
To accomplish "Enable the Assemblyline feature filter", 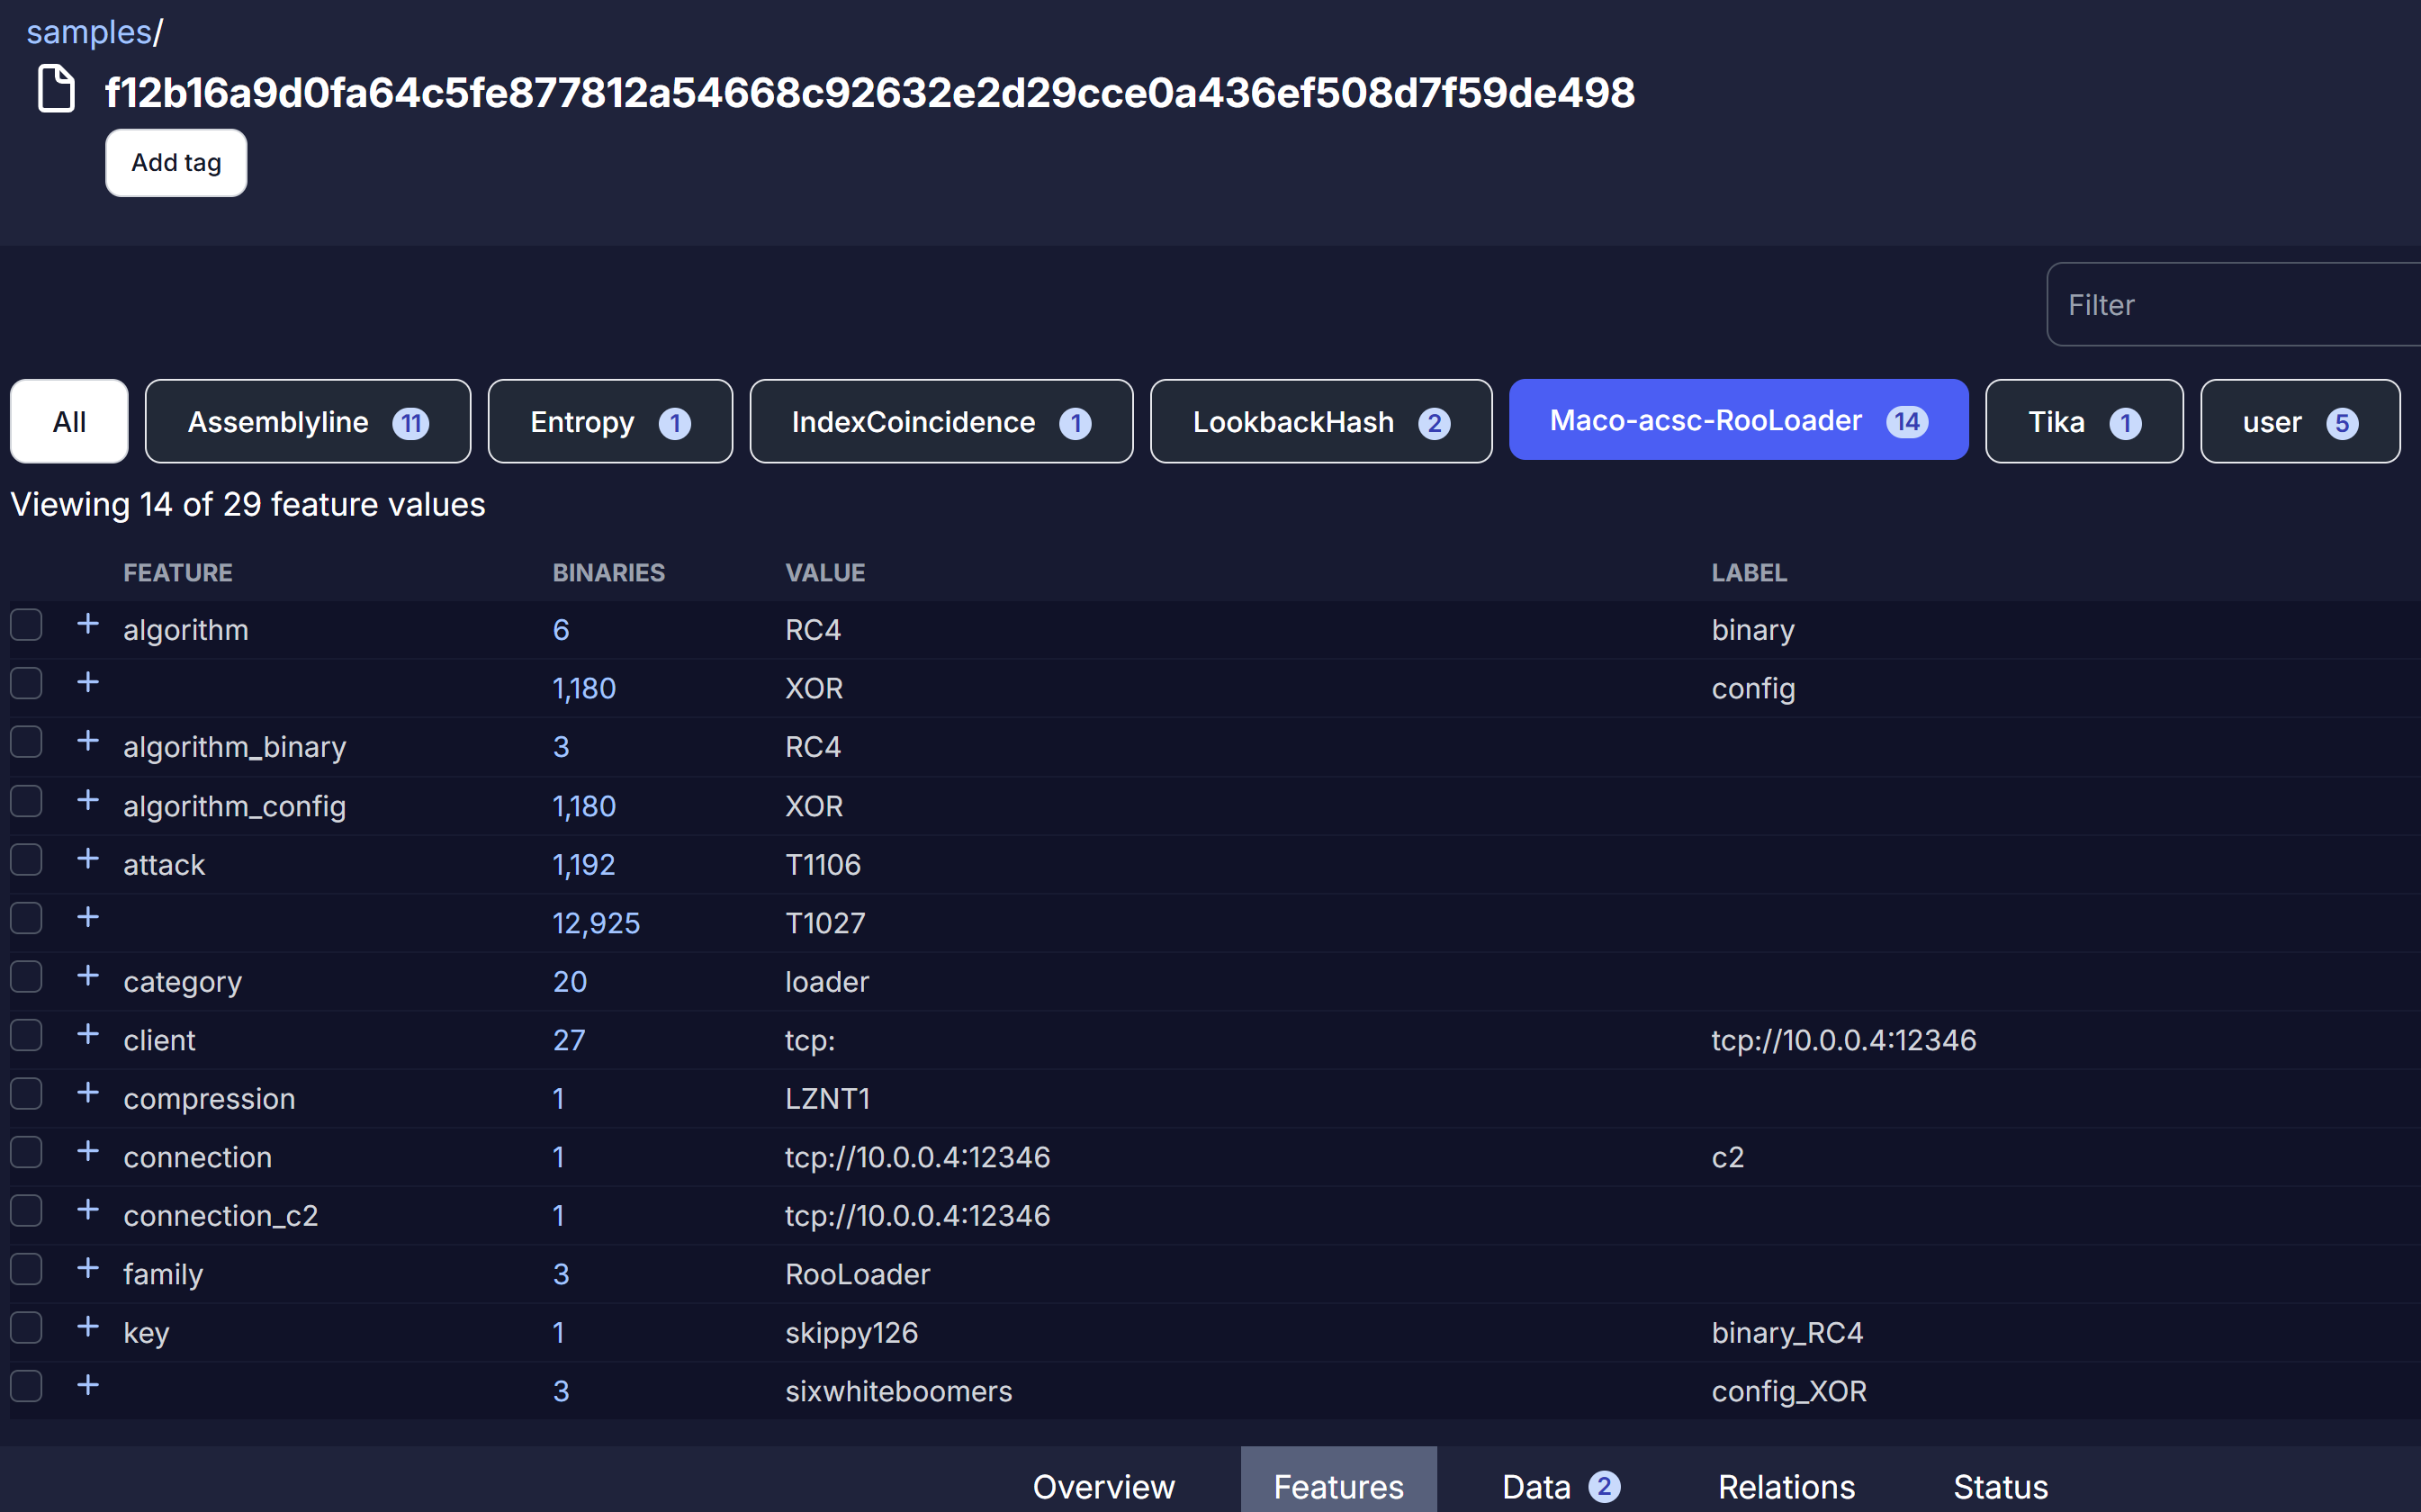I will 307,421.
